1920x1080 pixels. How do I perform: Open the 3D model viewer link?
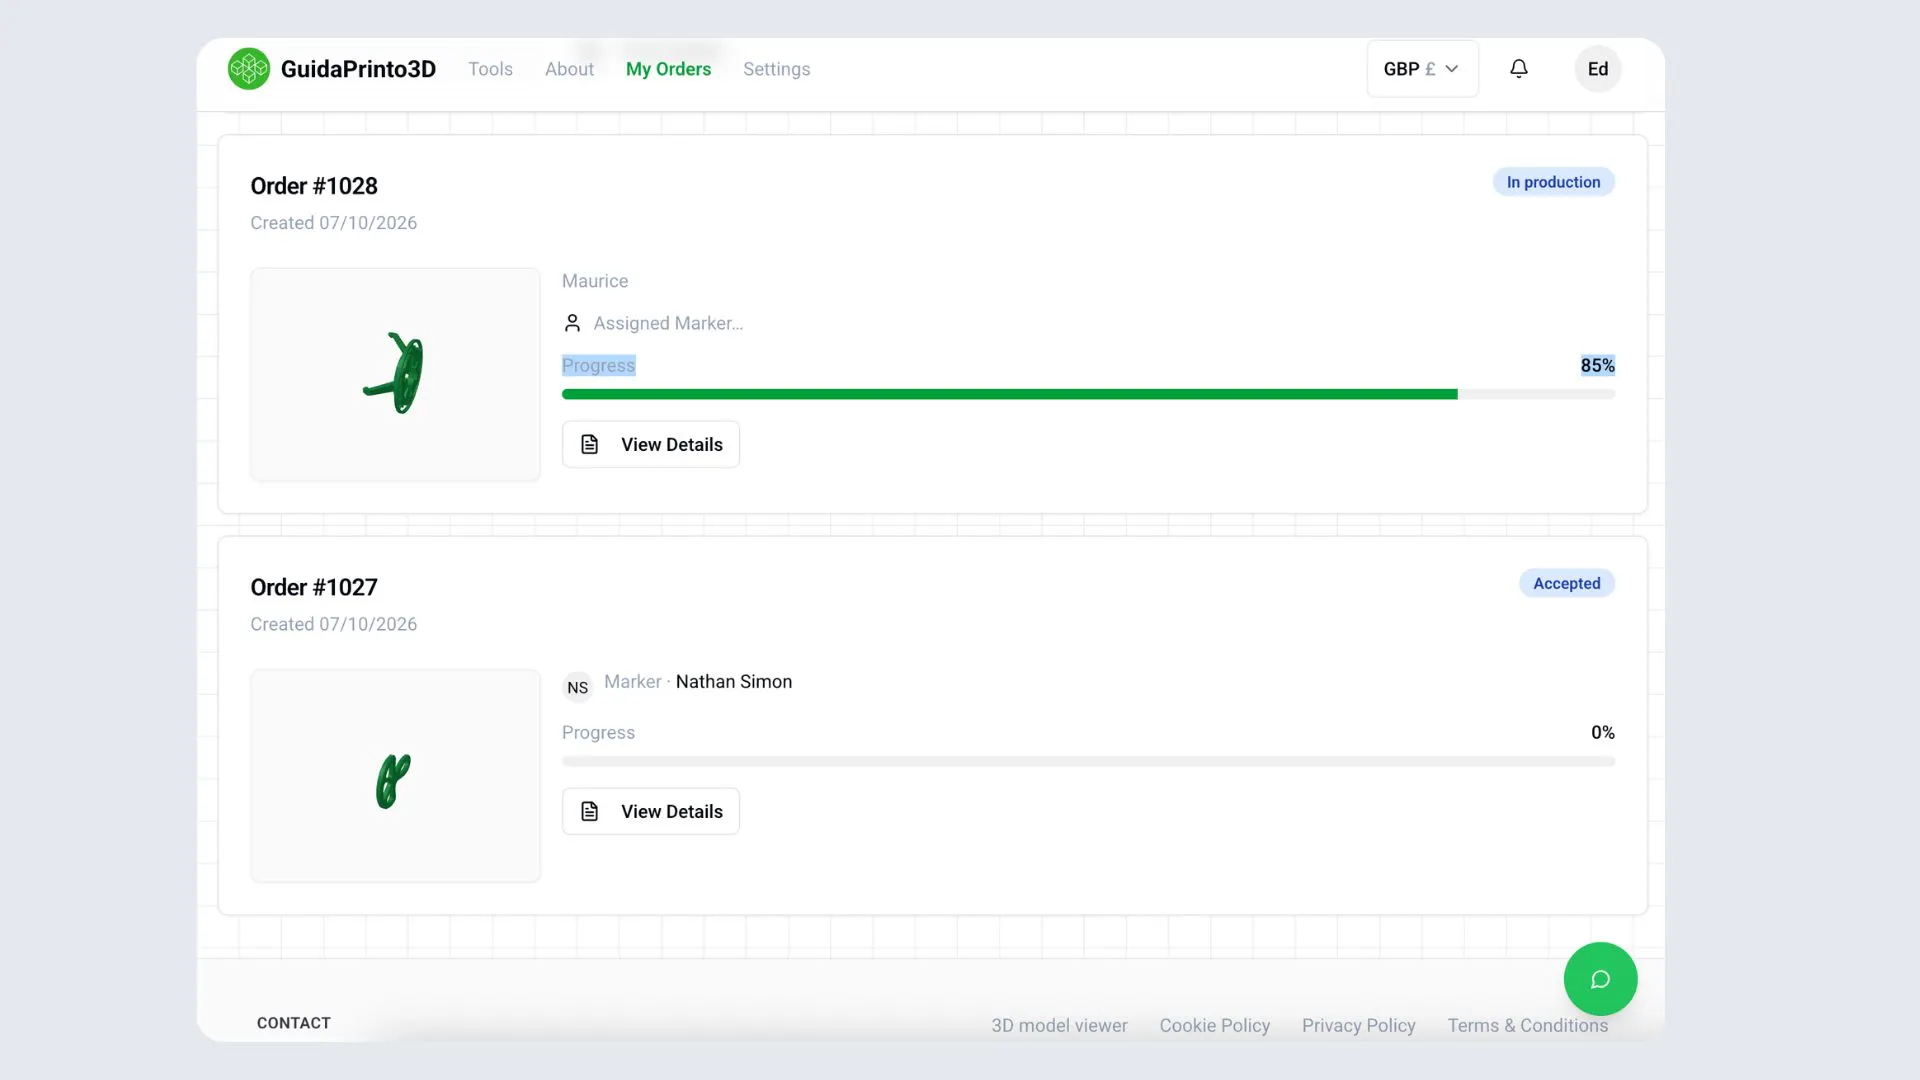click(x=1059, y=1025)
